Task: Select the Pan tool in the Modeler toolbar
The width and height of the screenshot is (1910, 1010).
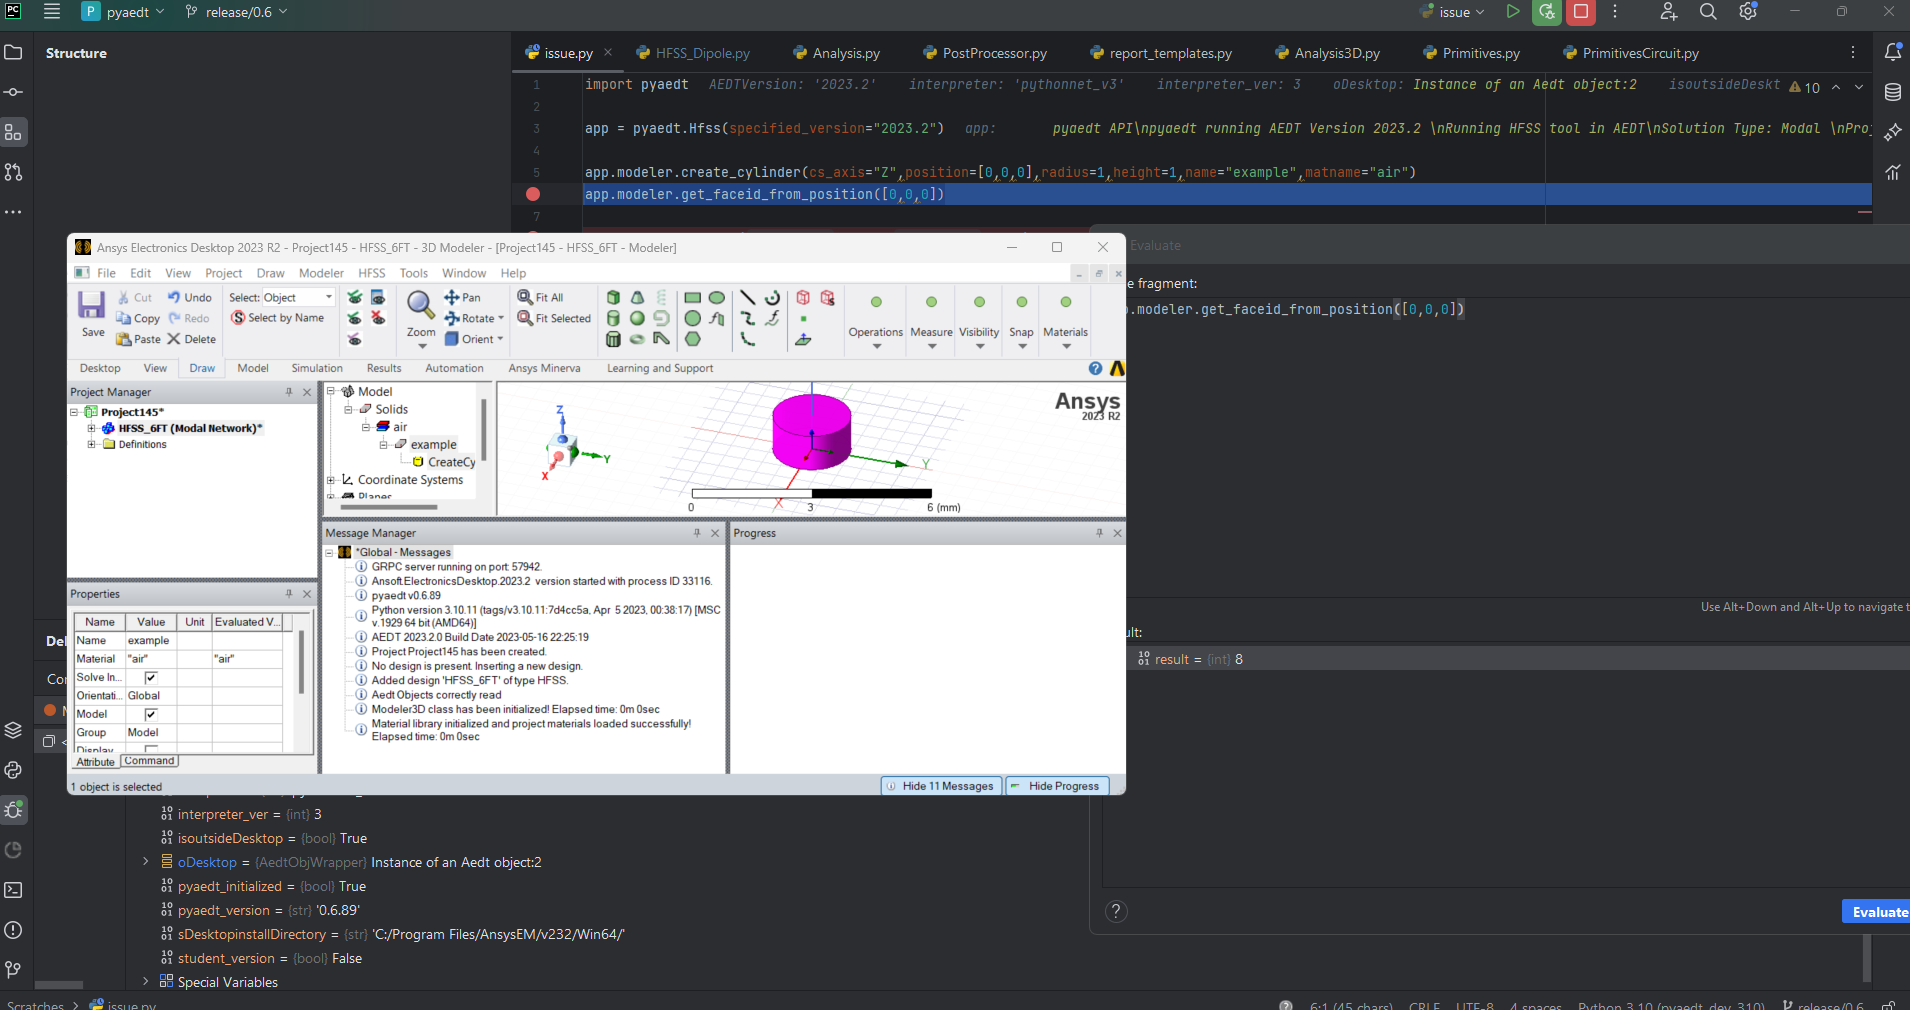Action: tap(462, 297)
